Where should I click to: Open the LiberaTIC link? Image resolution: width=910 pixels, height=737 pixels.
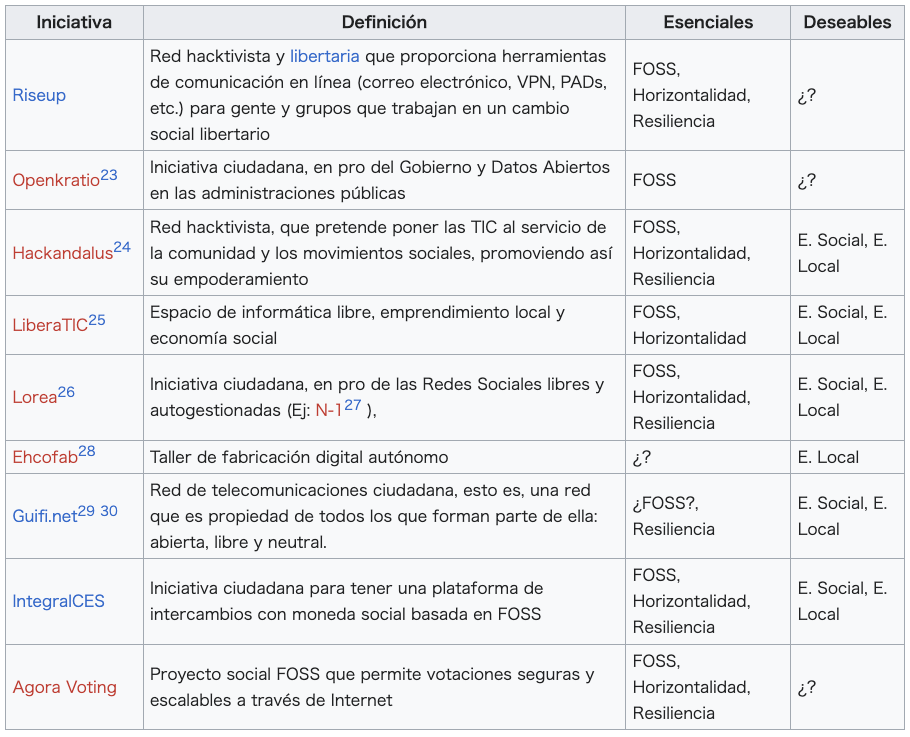pyautogui.click(x=50, y=325)
